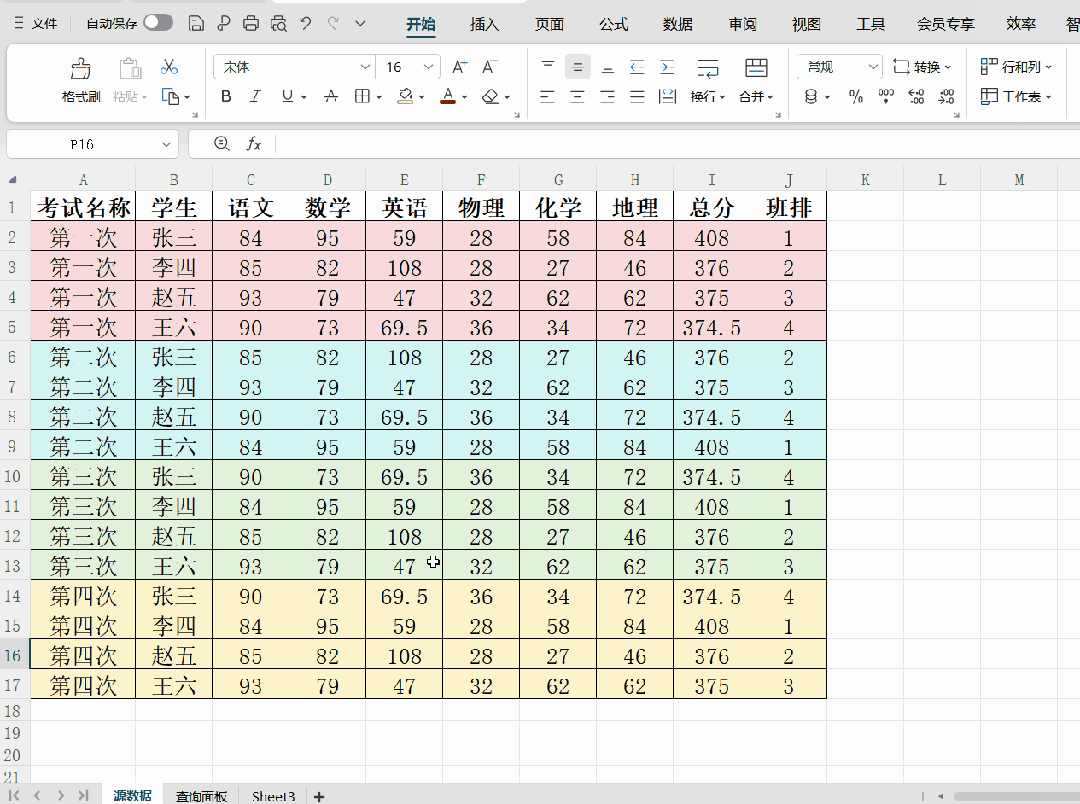Click the Format Painter icon
1080x804 pixels.
(81, 68)
